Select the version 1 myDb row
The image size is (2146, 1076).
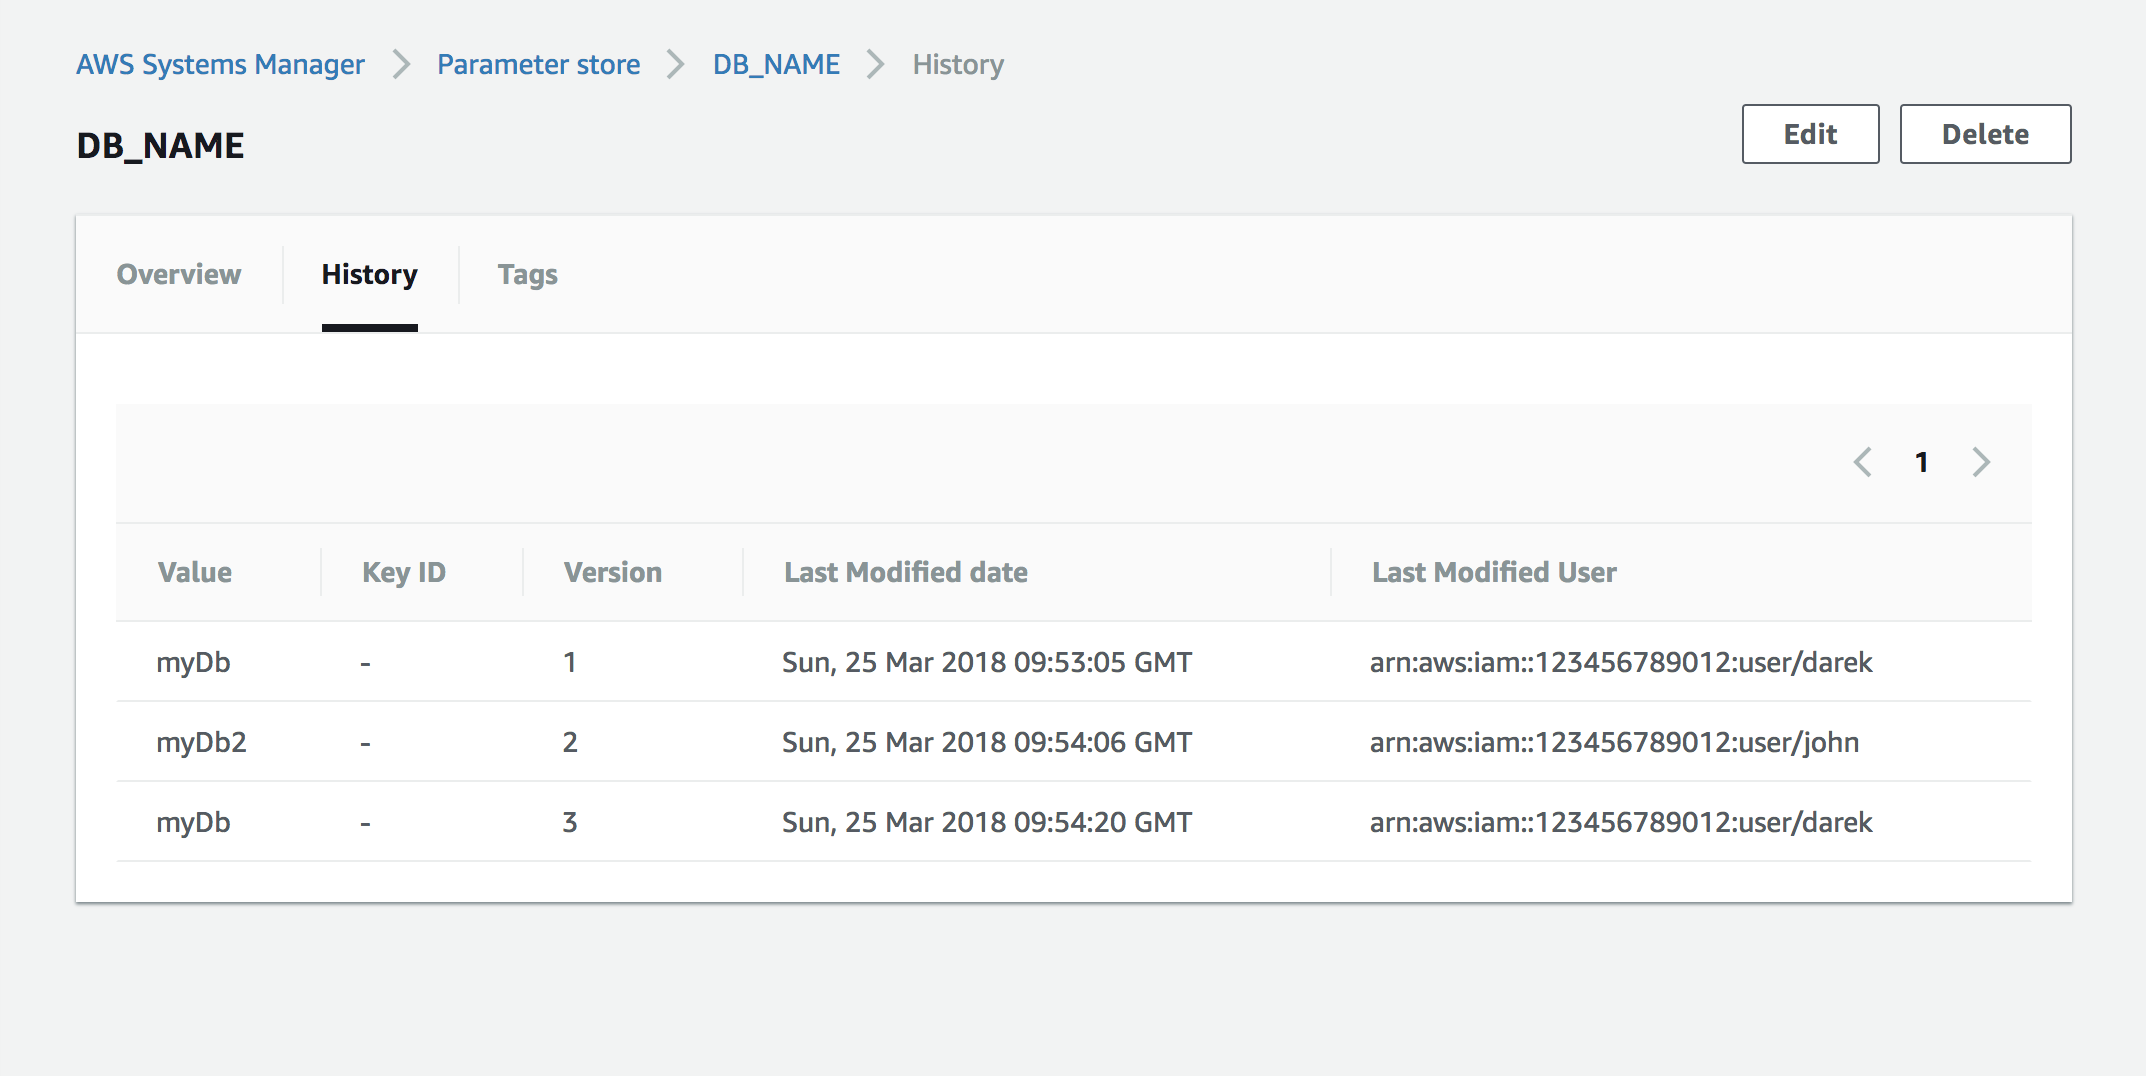tap(194, 662)
